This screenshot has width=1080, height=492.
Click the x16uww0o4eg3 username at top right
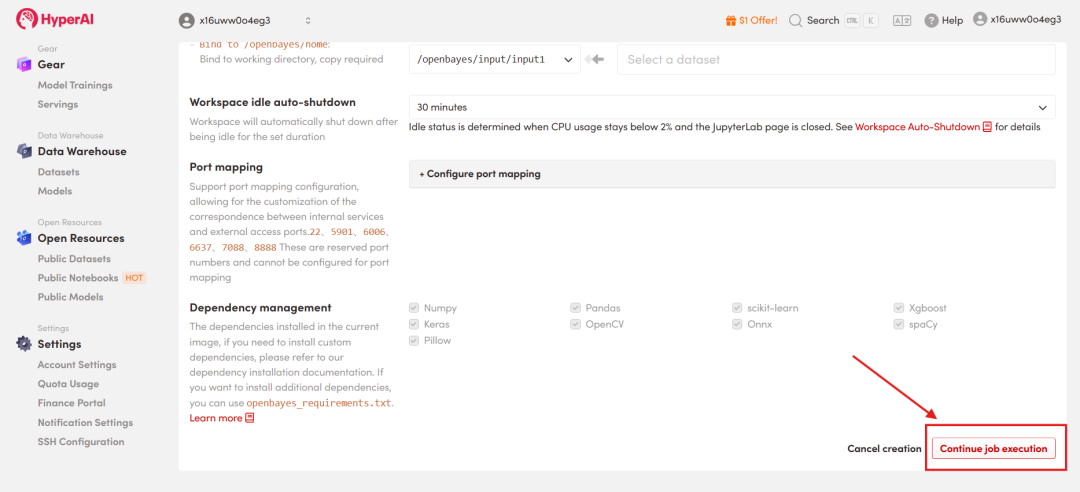point(1026,19)
